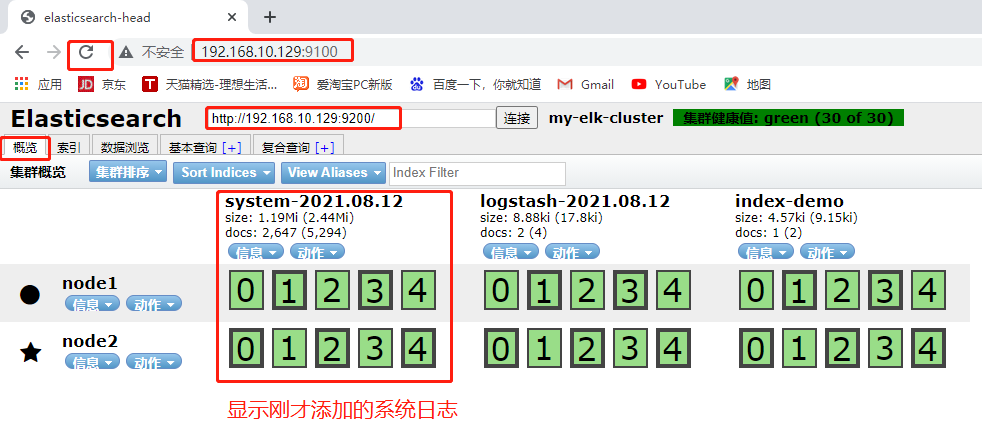This screenshot has width=982, height=431.
Task: Click the browser address bar 192.168.10.129:9100
Action: click(270, 52)
